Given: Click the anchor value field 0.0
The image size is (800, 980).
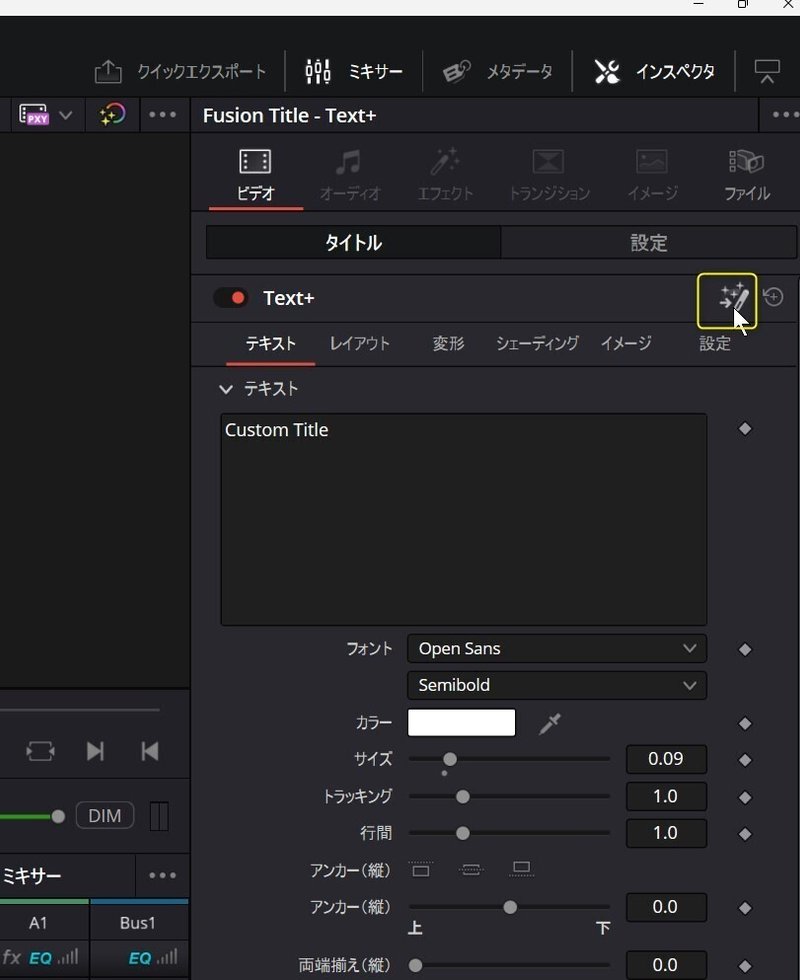Looking at the screenshot, I should 666,907.
